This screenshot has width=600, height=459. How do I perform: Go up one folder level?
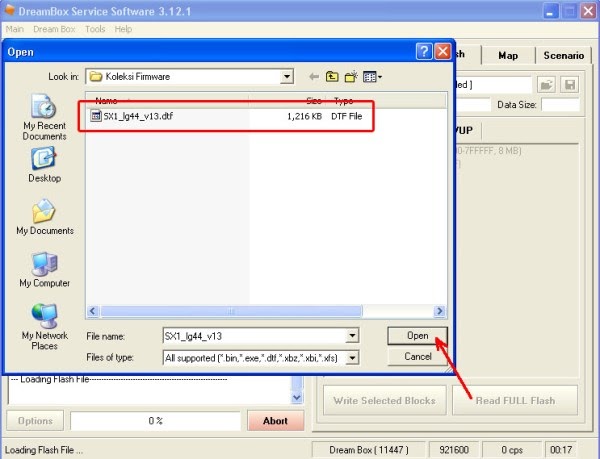(x=332, y=77)
